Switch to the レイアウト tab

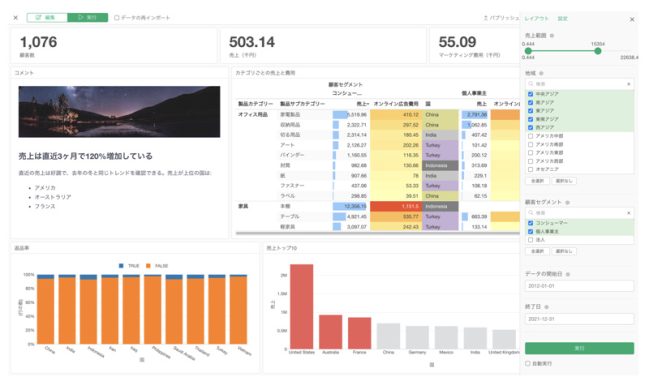pos(536,19)
